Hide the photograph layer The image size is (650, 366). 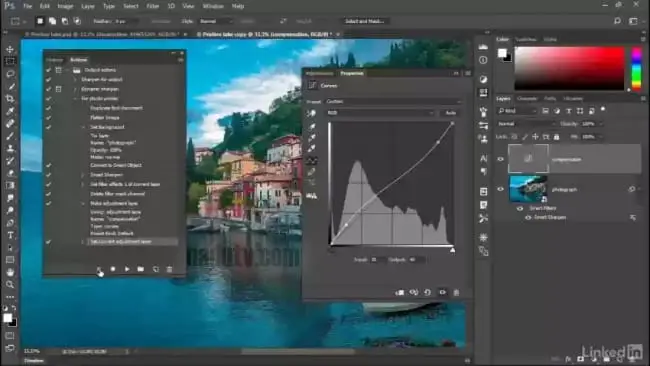pyautogui.click(x=500, y=189)
